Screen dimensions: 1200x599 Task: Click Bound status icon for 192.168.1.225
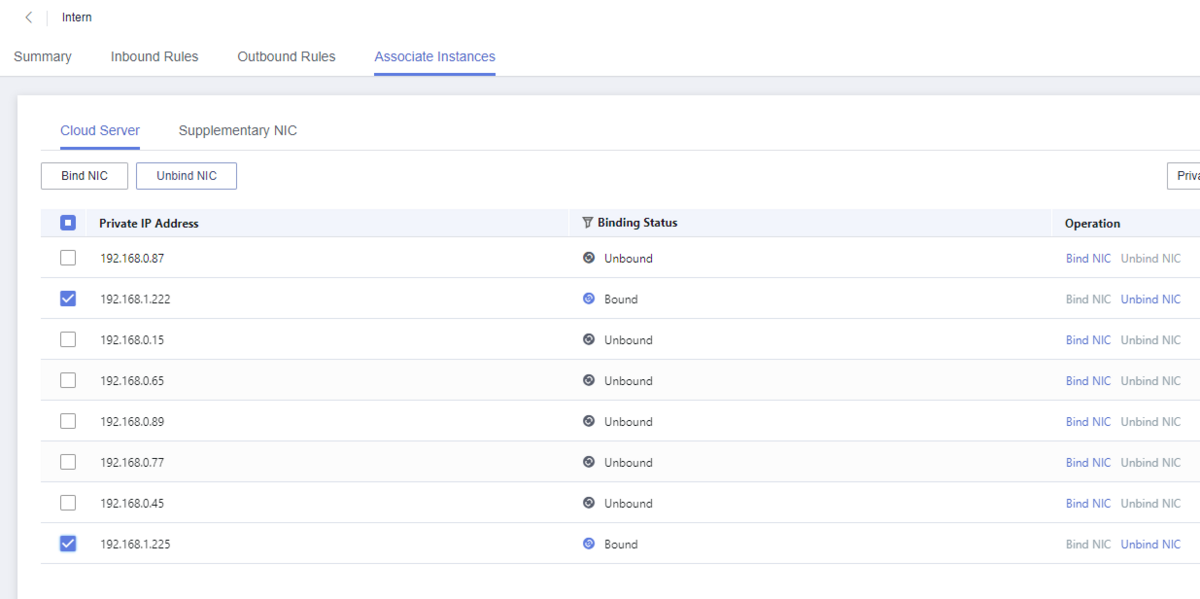[589, 544]
